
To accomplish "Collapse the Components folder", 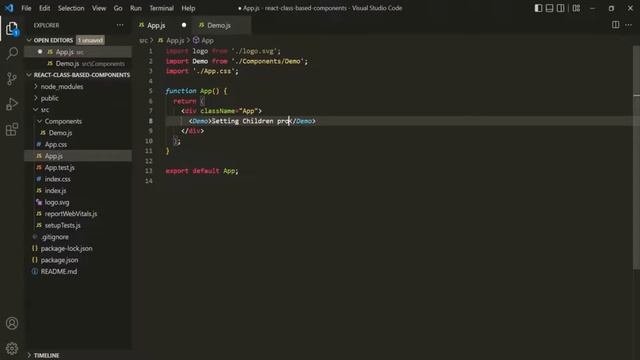I will pyautogui.click(x=63, y=121).
